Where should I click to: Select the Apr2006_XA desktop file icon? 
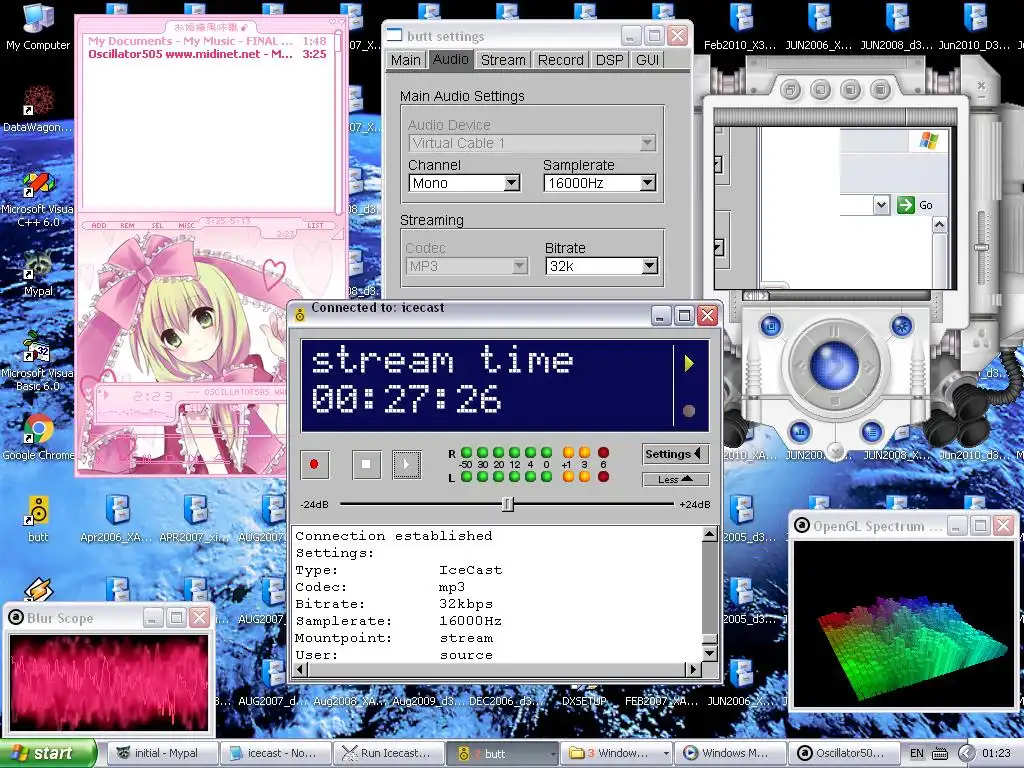(x=116, y=519)
